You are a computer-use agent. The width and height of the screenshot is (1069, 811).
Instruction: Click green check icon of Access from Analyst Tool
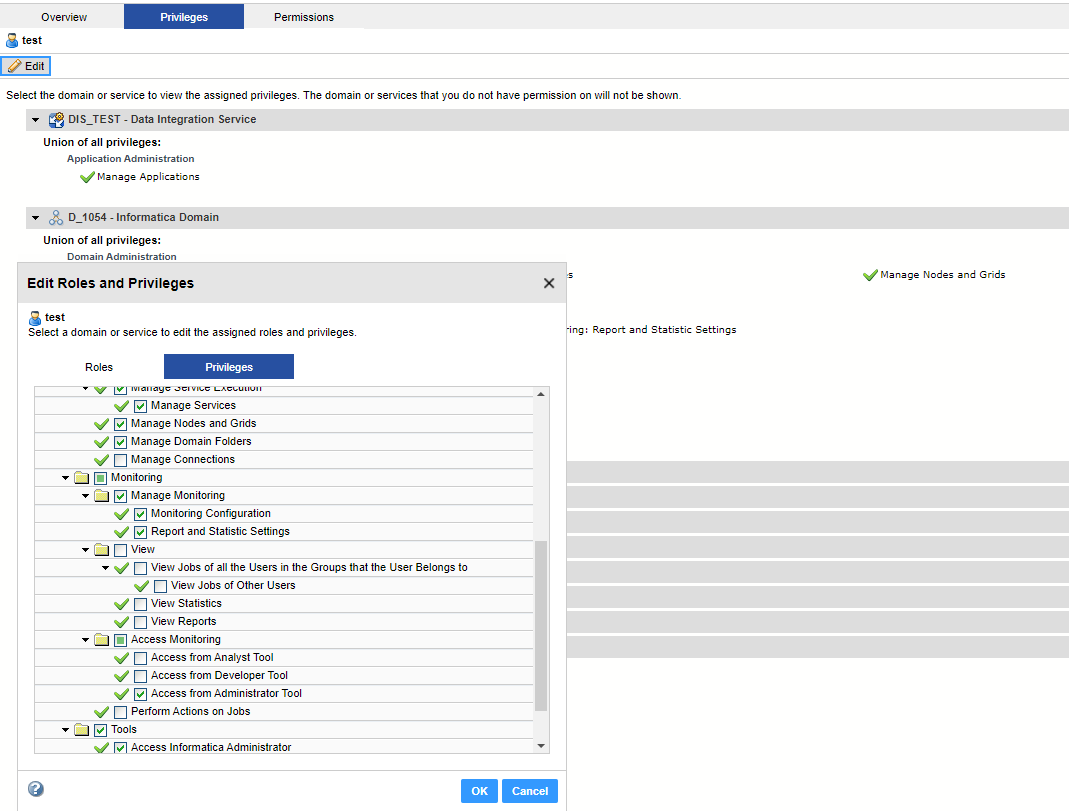[121, 658]
